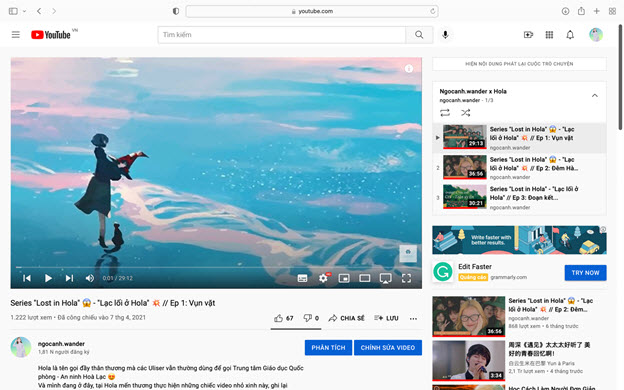Open notifications bell

click(570, 35)
